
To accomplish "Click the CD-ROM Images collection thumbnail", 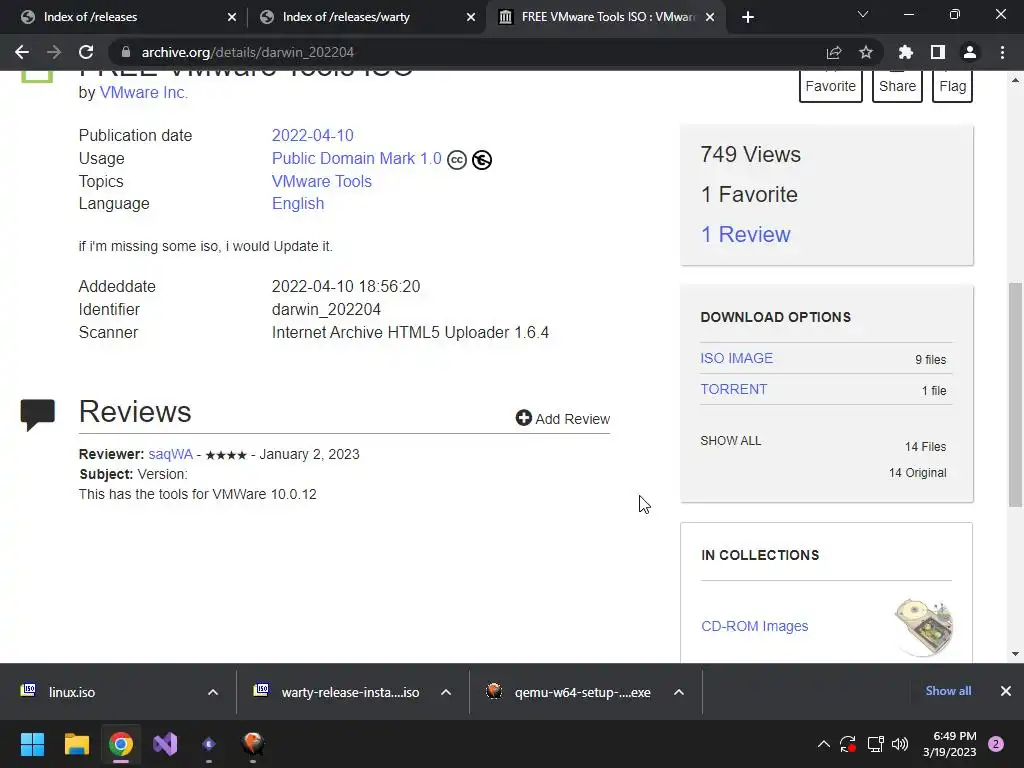I will (x=923, y=626).
